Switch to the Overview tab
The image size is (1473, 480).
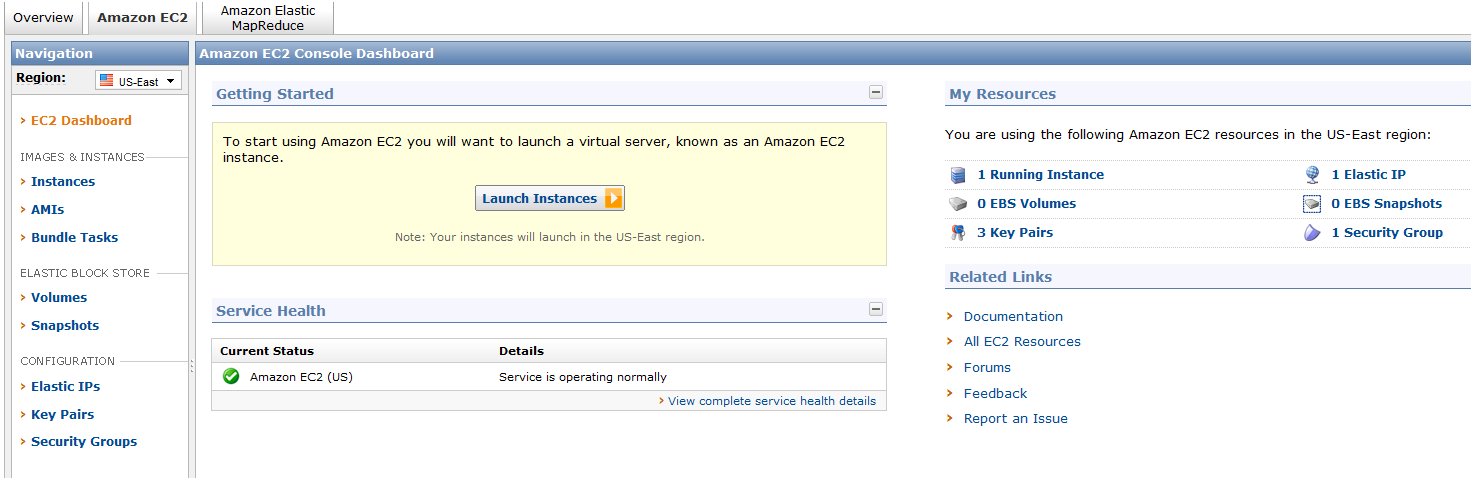(x=43, y=18)
